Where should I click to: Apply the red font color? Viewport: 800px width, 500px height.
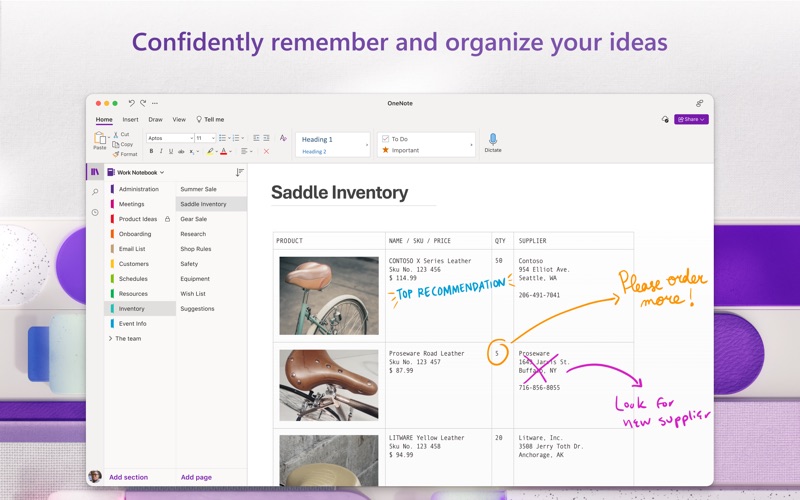click(223, 152)
